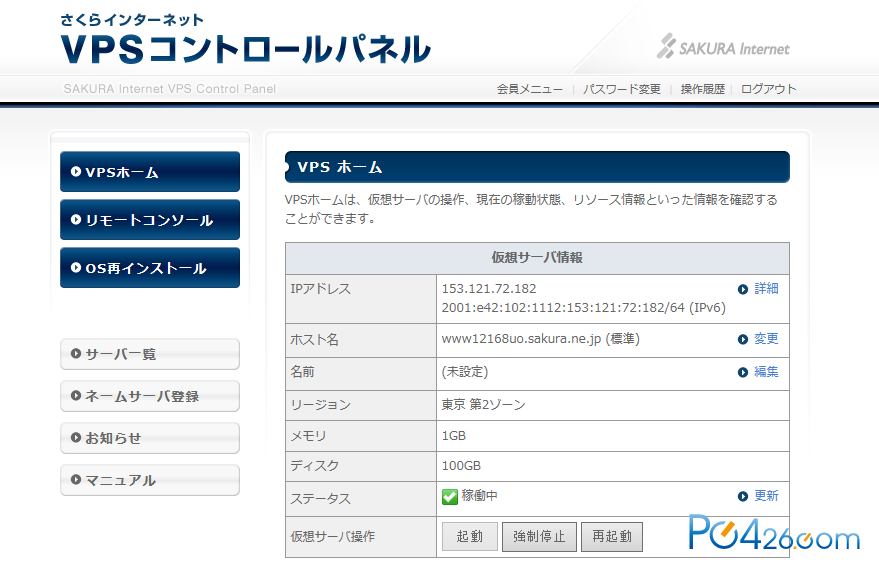879x568 pixels.
Task: Open マニュアル sidebar item
Action: click(x=150, y=480)
